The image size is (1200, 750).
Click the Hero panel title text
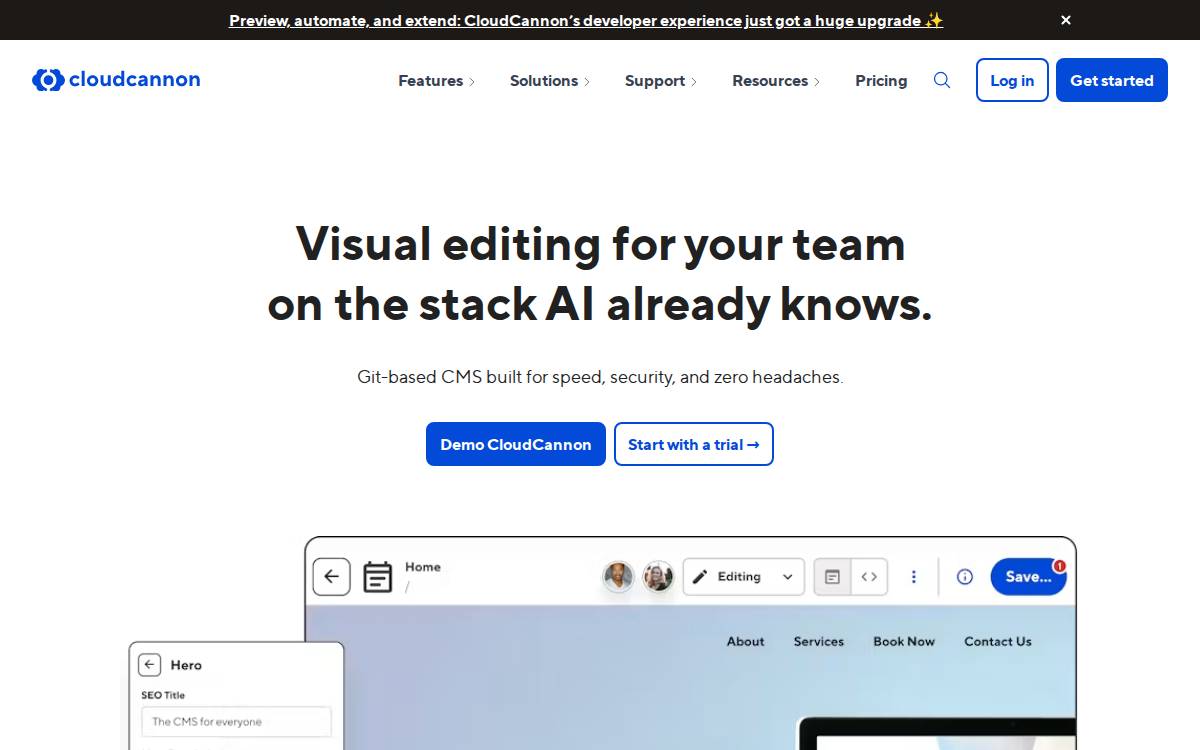pos(186,665)
